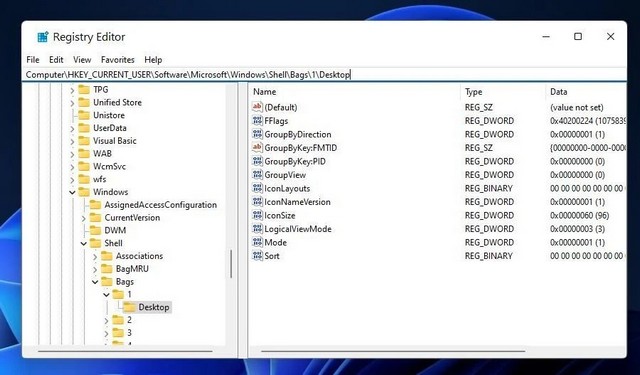Click the (Default) string value icon
640x375 pixels.
(x=257, y=107)
